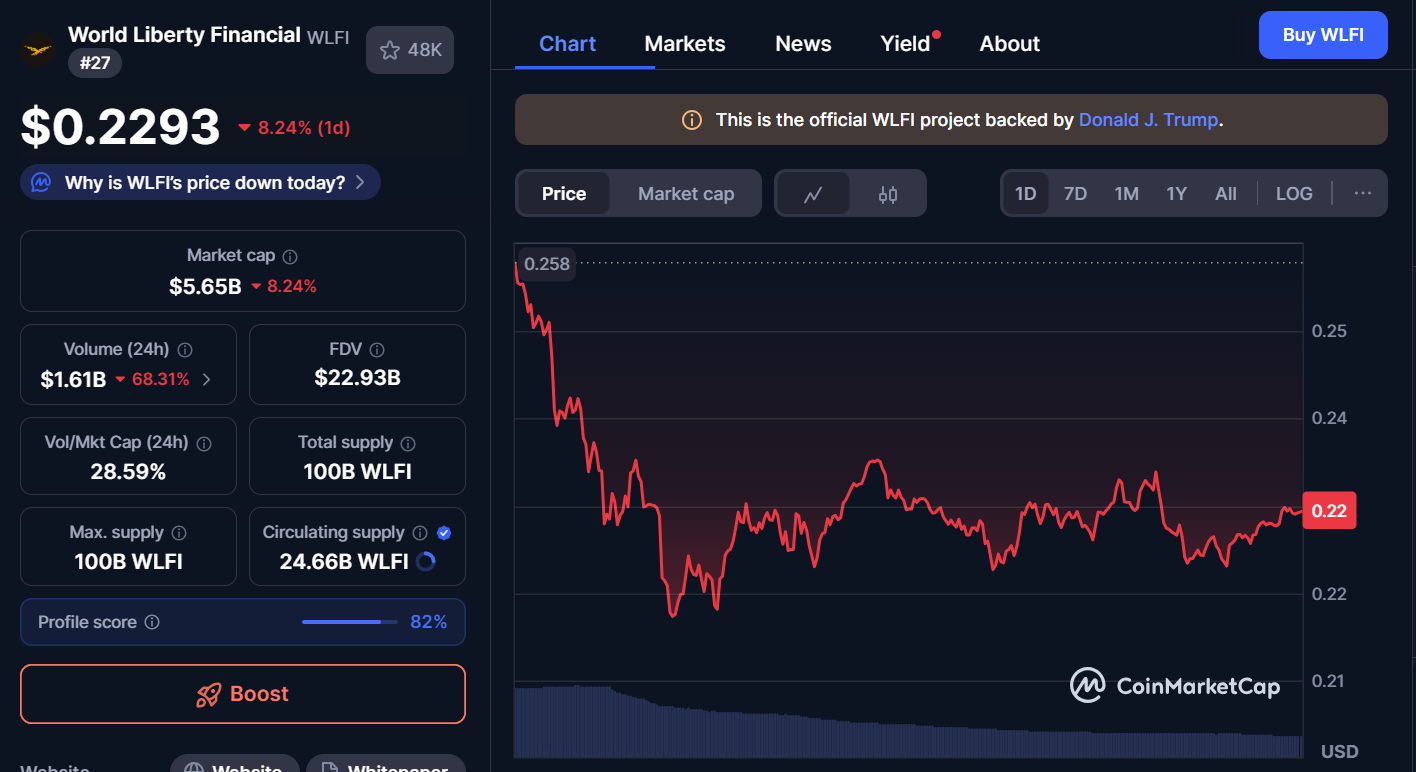
Task: Click the Max. supply info icon
Action: tap(179, 533)
